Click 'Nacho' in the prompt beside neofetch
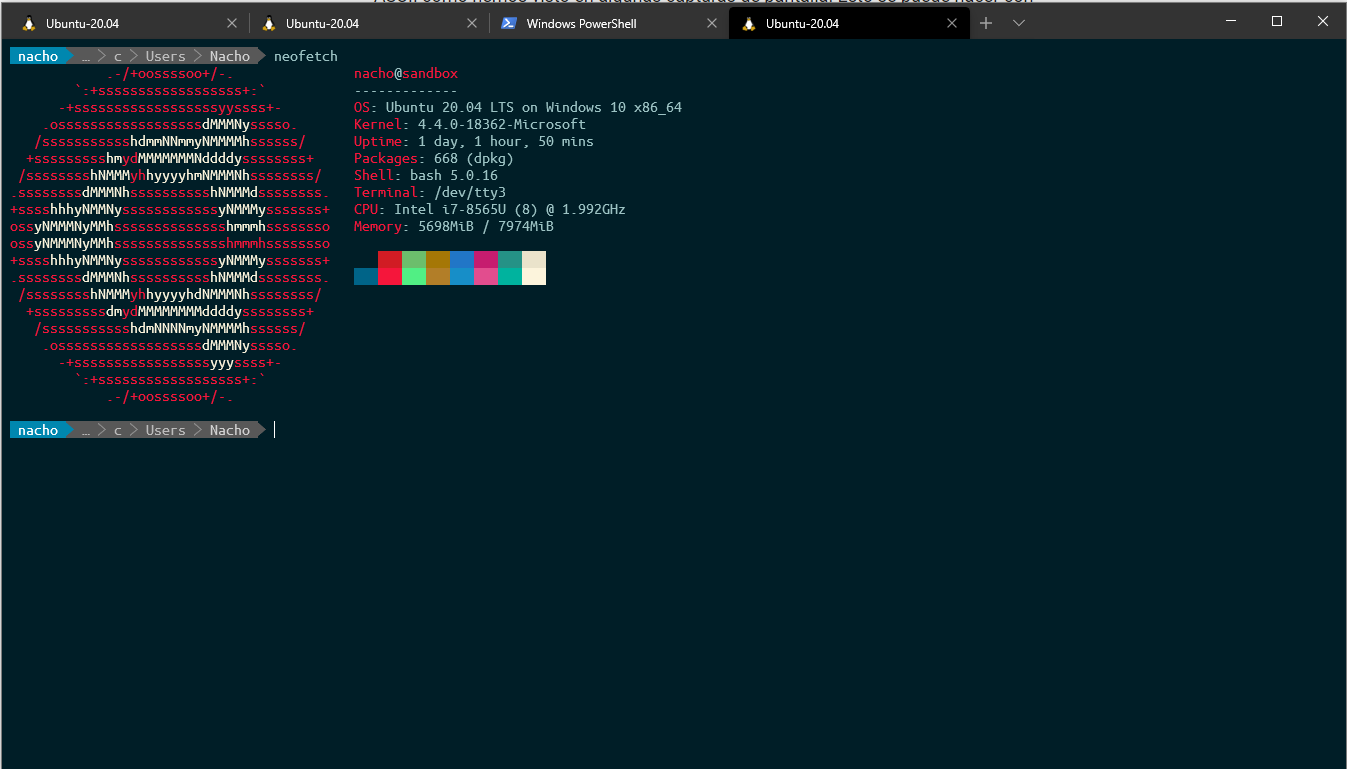1347x769 pixels. [230, 56]
